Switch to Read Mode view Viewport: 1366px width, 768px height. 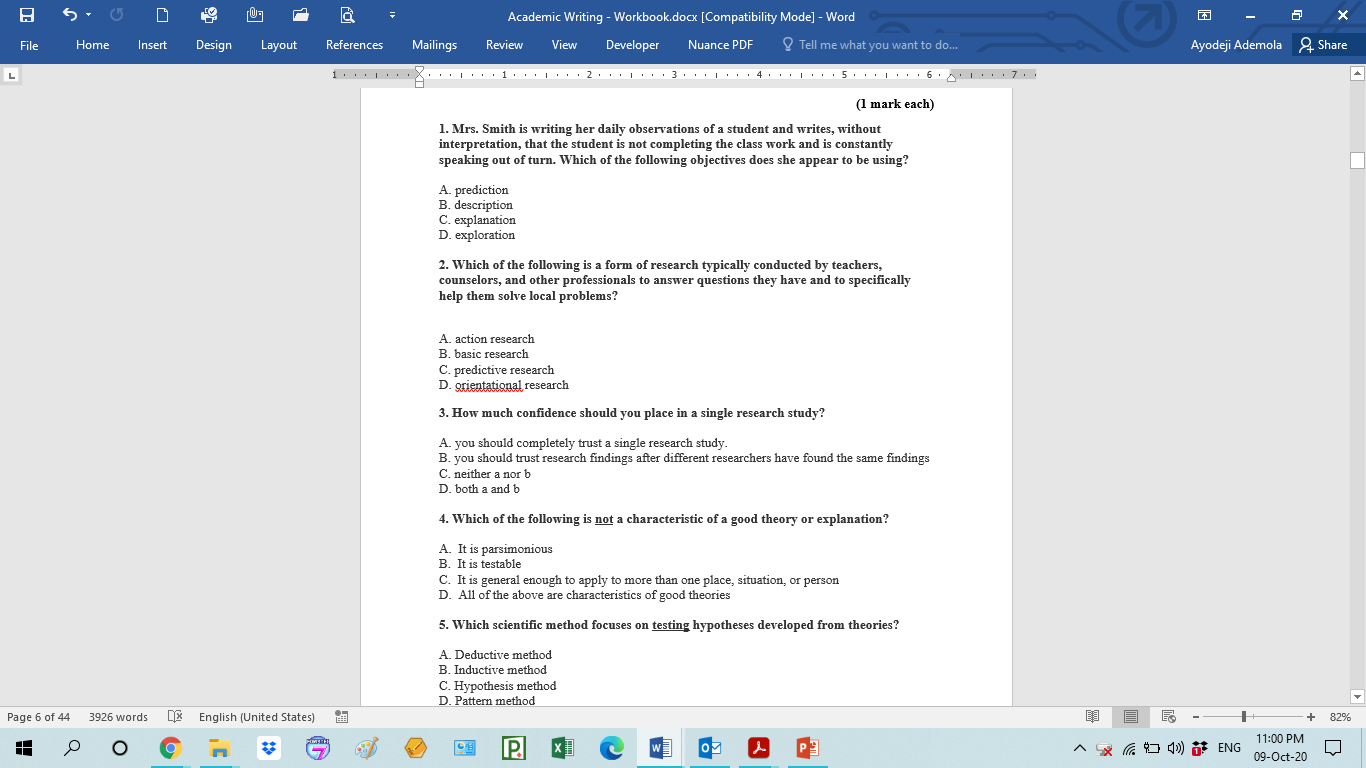click(x=1093, y=716)
